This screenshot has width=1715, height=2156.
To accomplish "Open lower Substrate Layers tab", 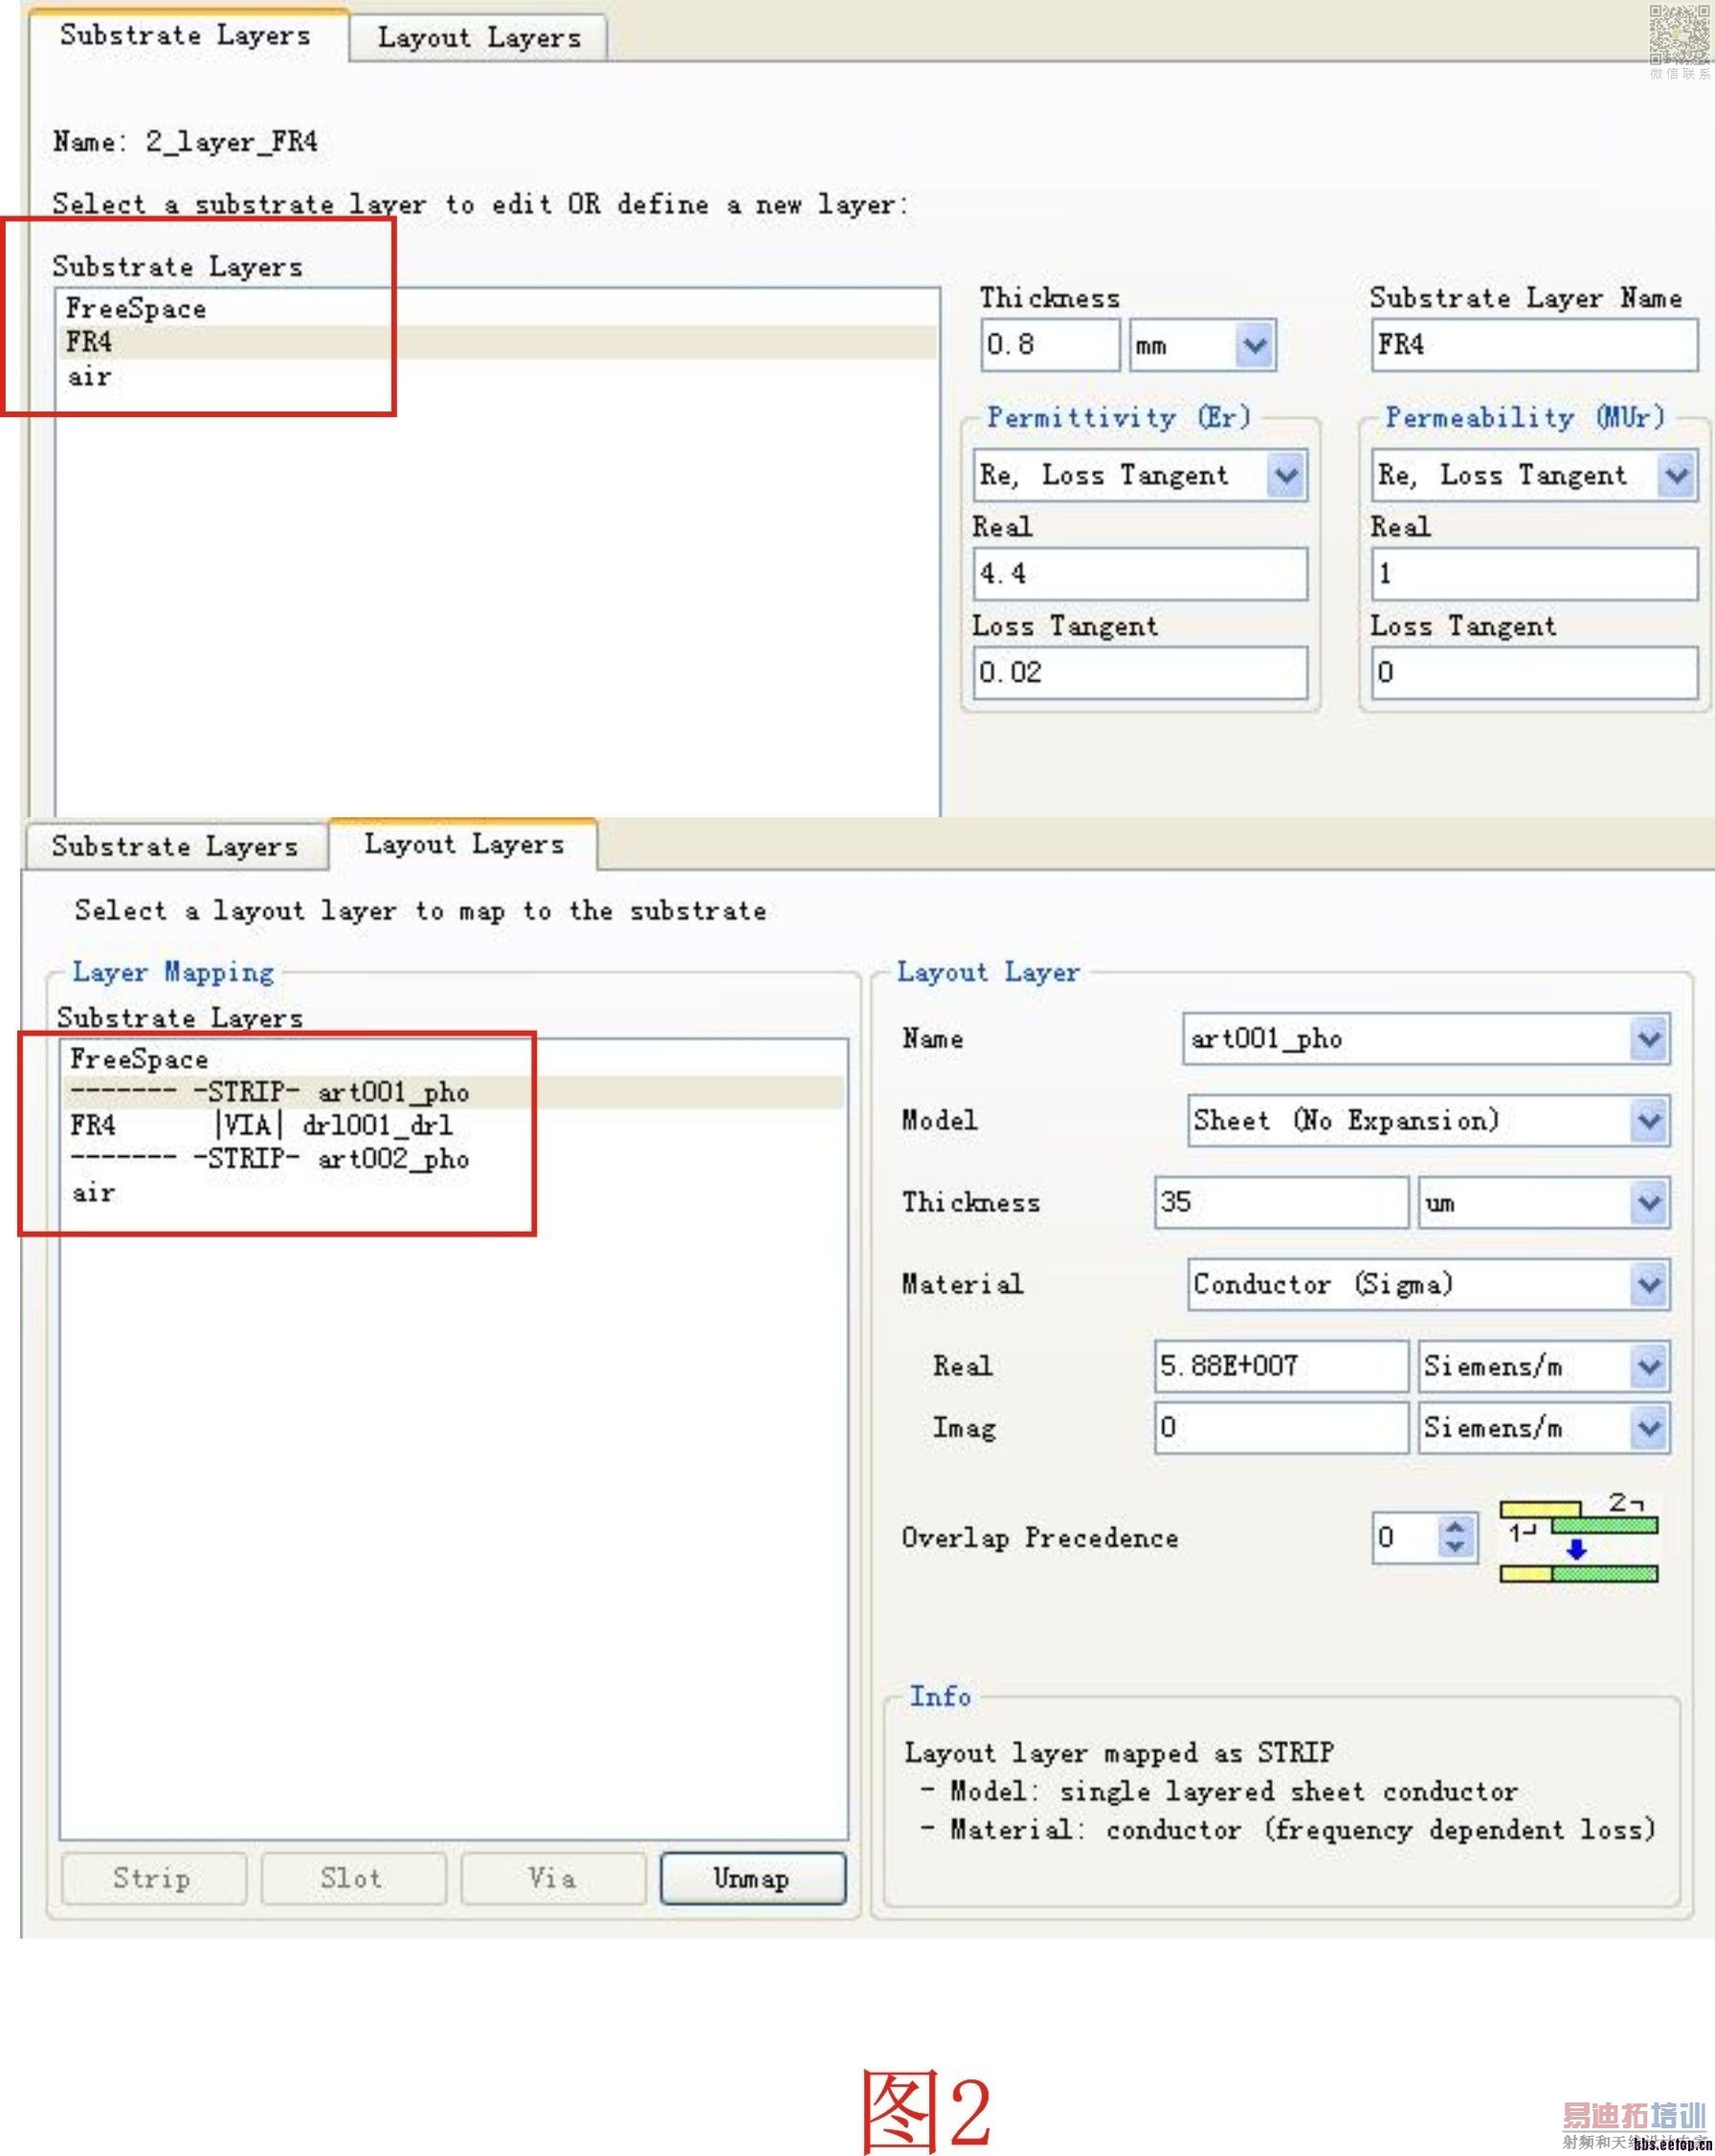I will (175, 846).
